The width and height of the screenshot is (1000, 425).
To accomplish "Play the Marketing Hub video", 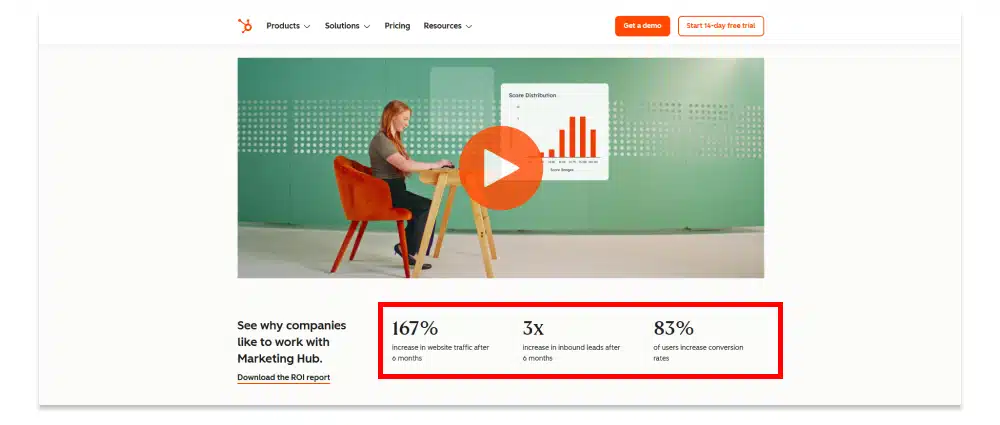I will [x=501, y=168].
